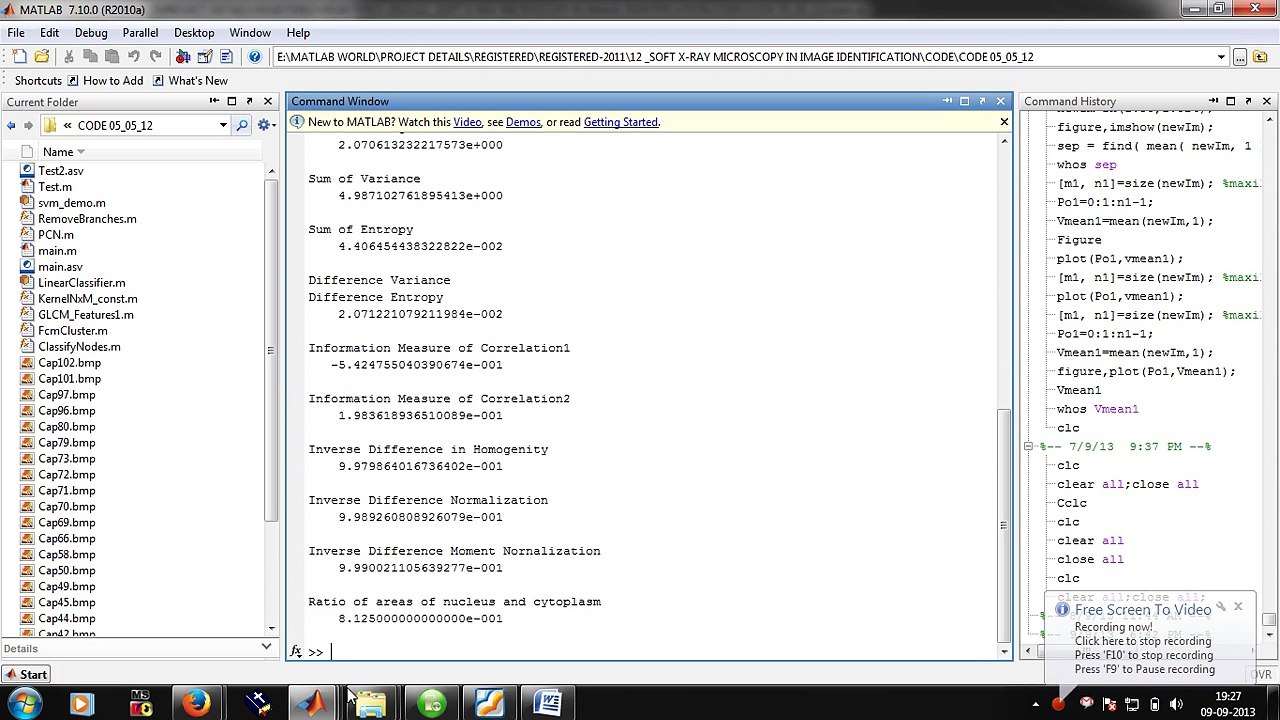Open the current directory path dropdown
The height and width of the screenshot is (720, 1280).
[x=1221, y=57]
